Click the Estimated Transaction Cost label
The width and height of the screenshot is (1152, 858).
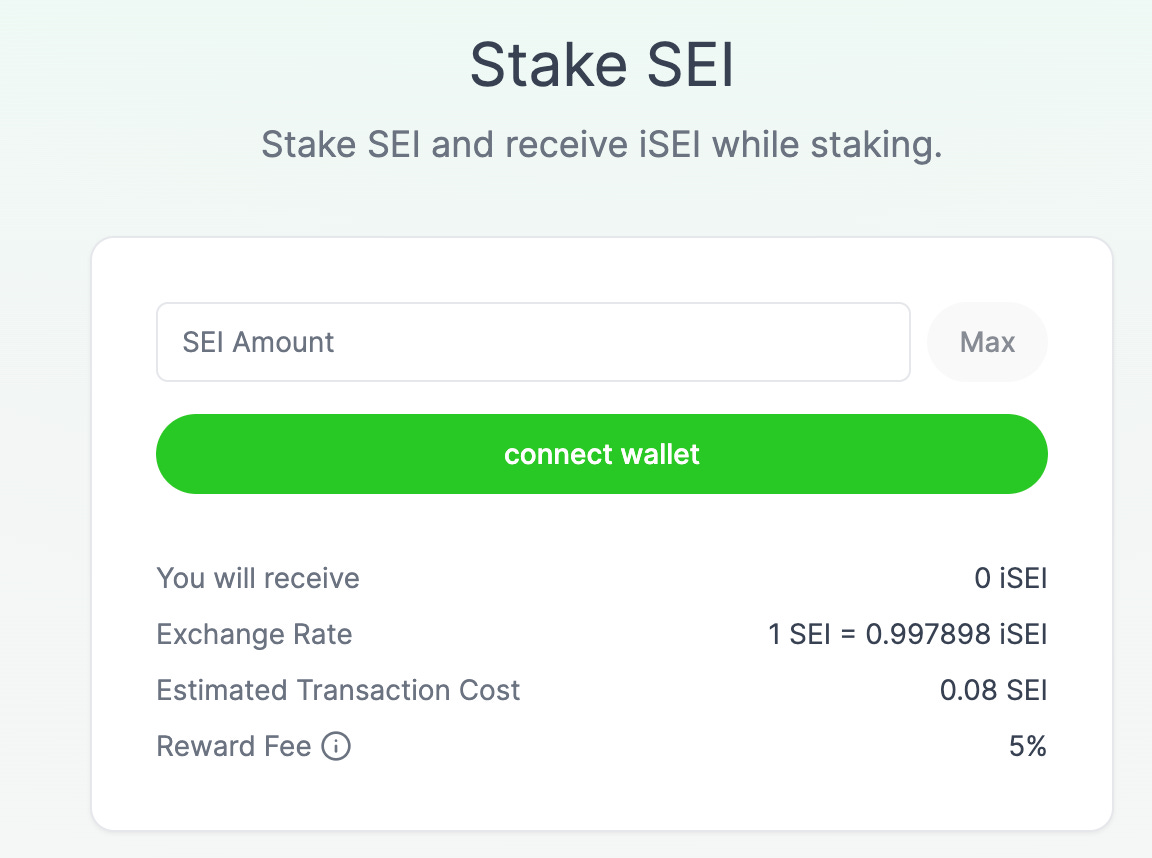pos(338,690)
